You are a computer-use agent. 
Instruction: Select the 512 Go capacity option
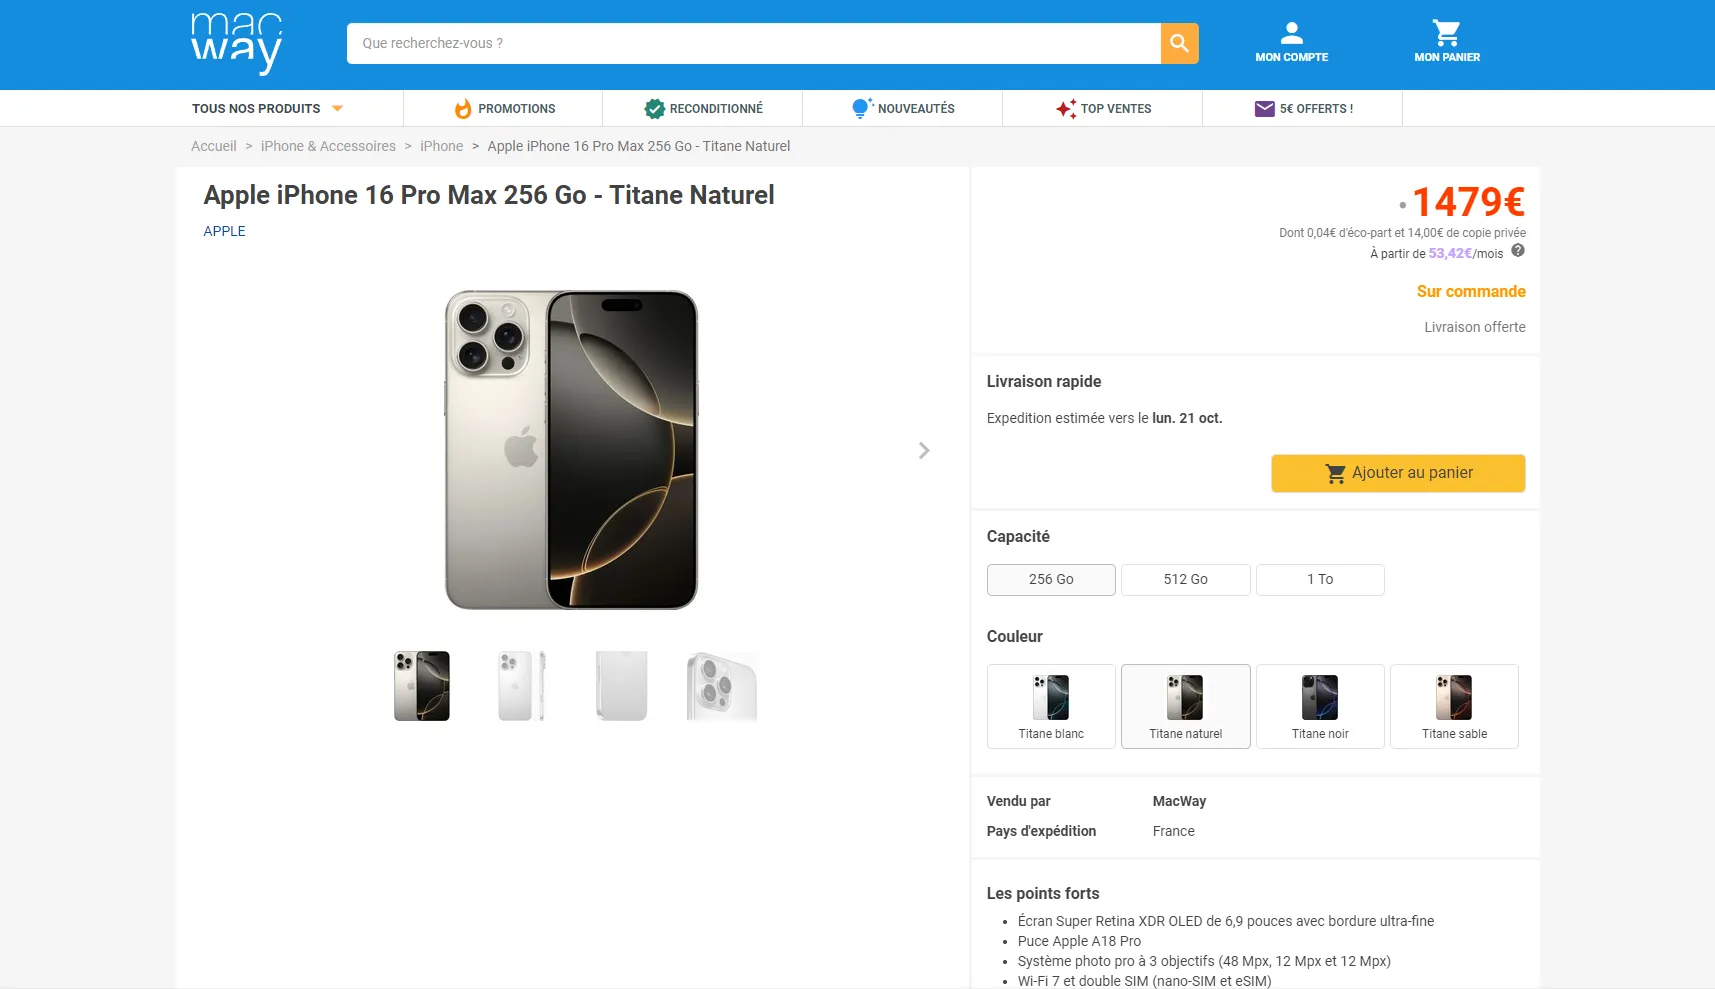tap(1185, 580)
